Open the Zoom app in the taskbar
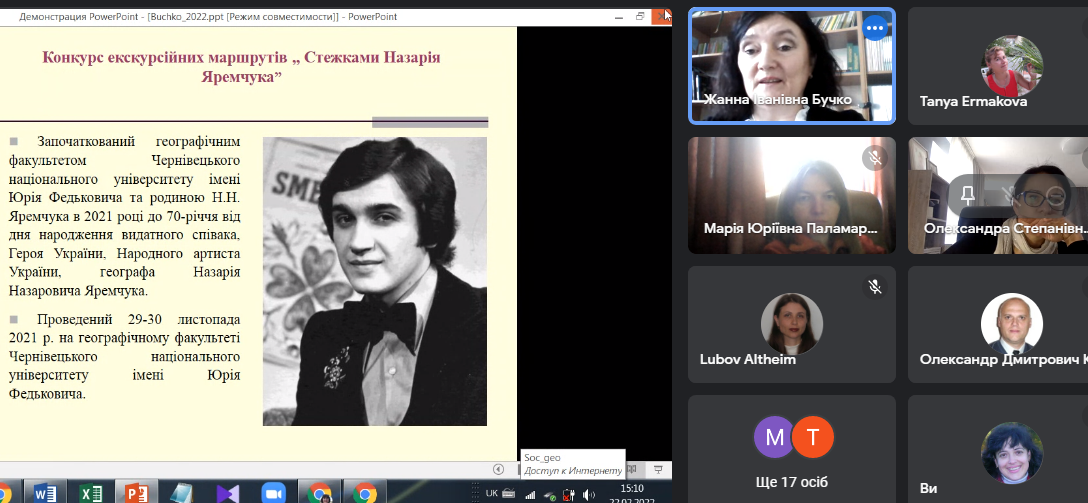The image size is (1088, 503). click(x=273, y=492)
